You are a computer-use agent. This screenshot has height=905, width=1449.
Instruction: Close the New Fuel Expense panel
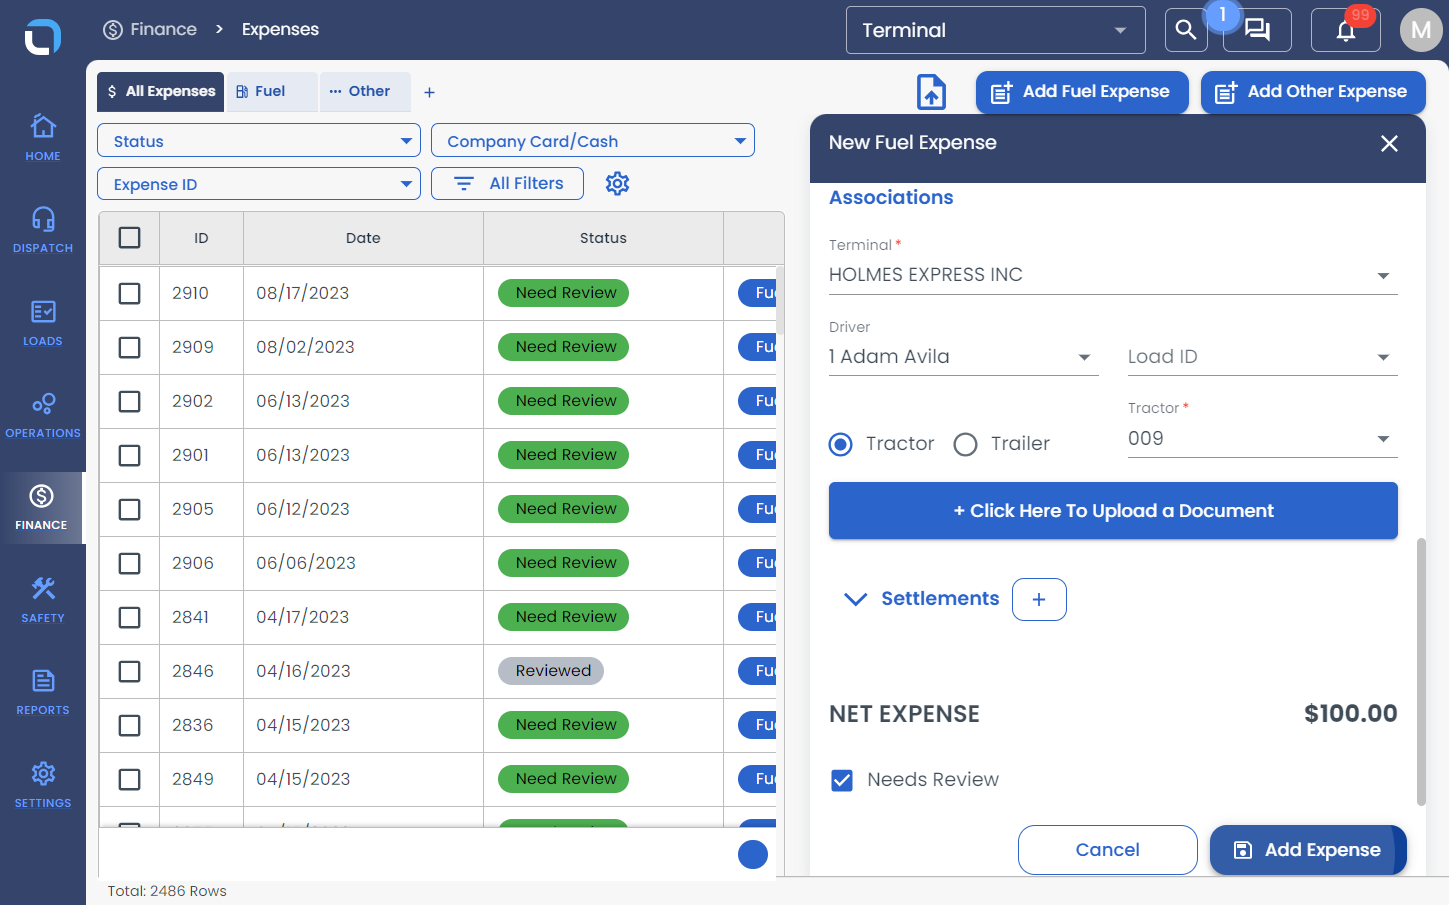1389,144
